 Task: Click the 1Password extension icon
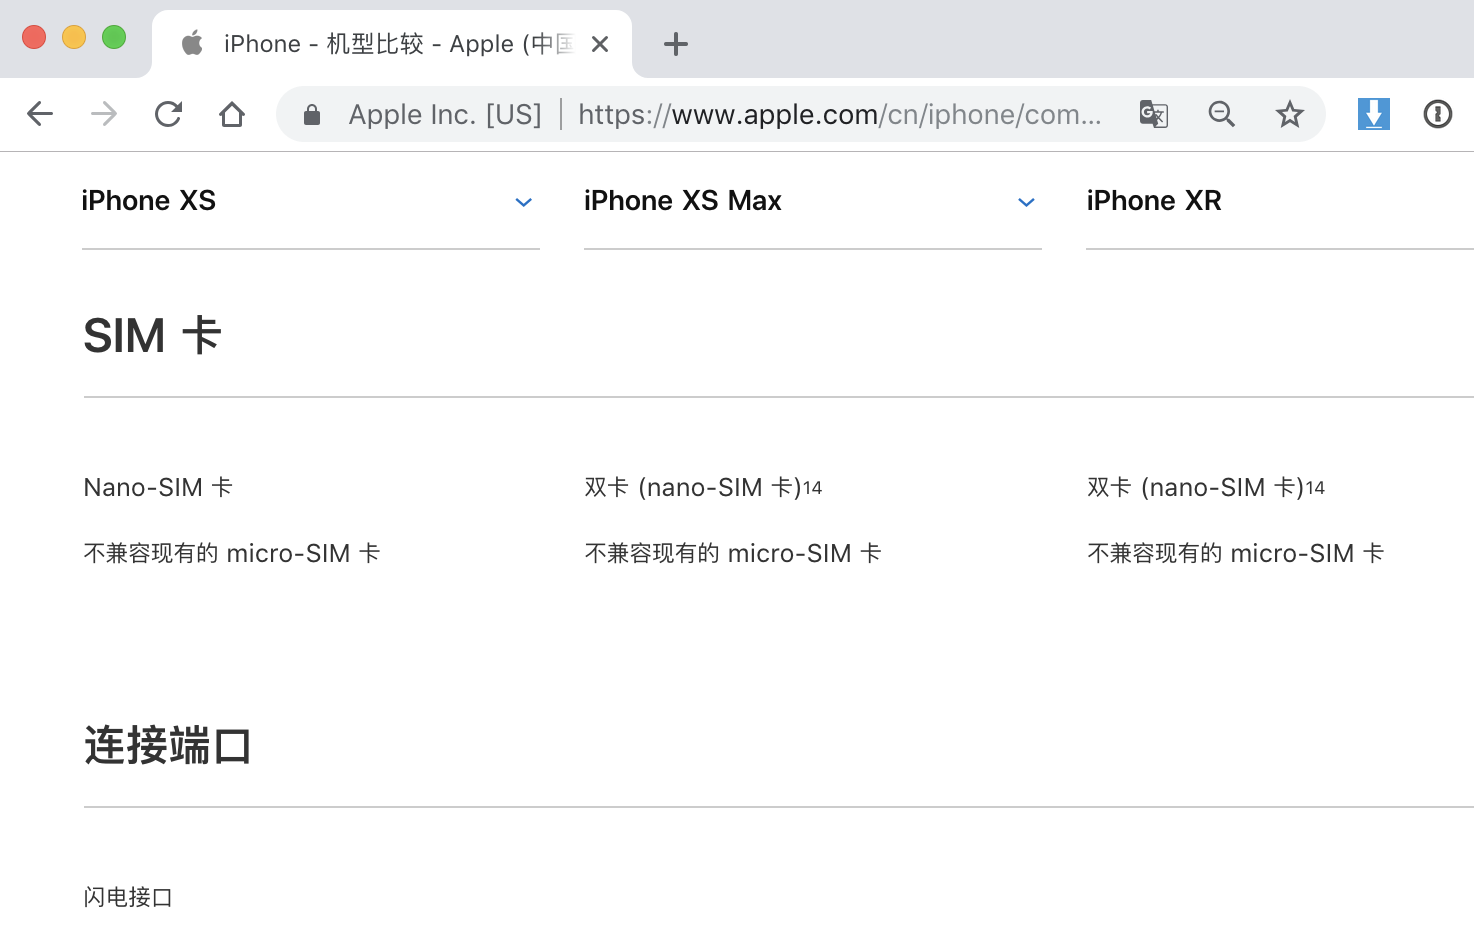1438,114
